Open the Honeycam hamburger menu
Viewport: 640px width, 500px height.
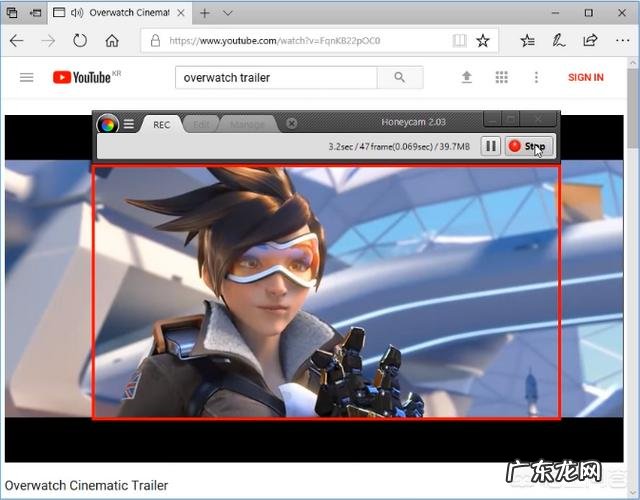[128, 124]
